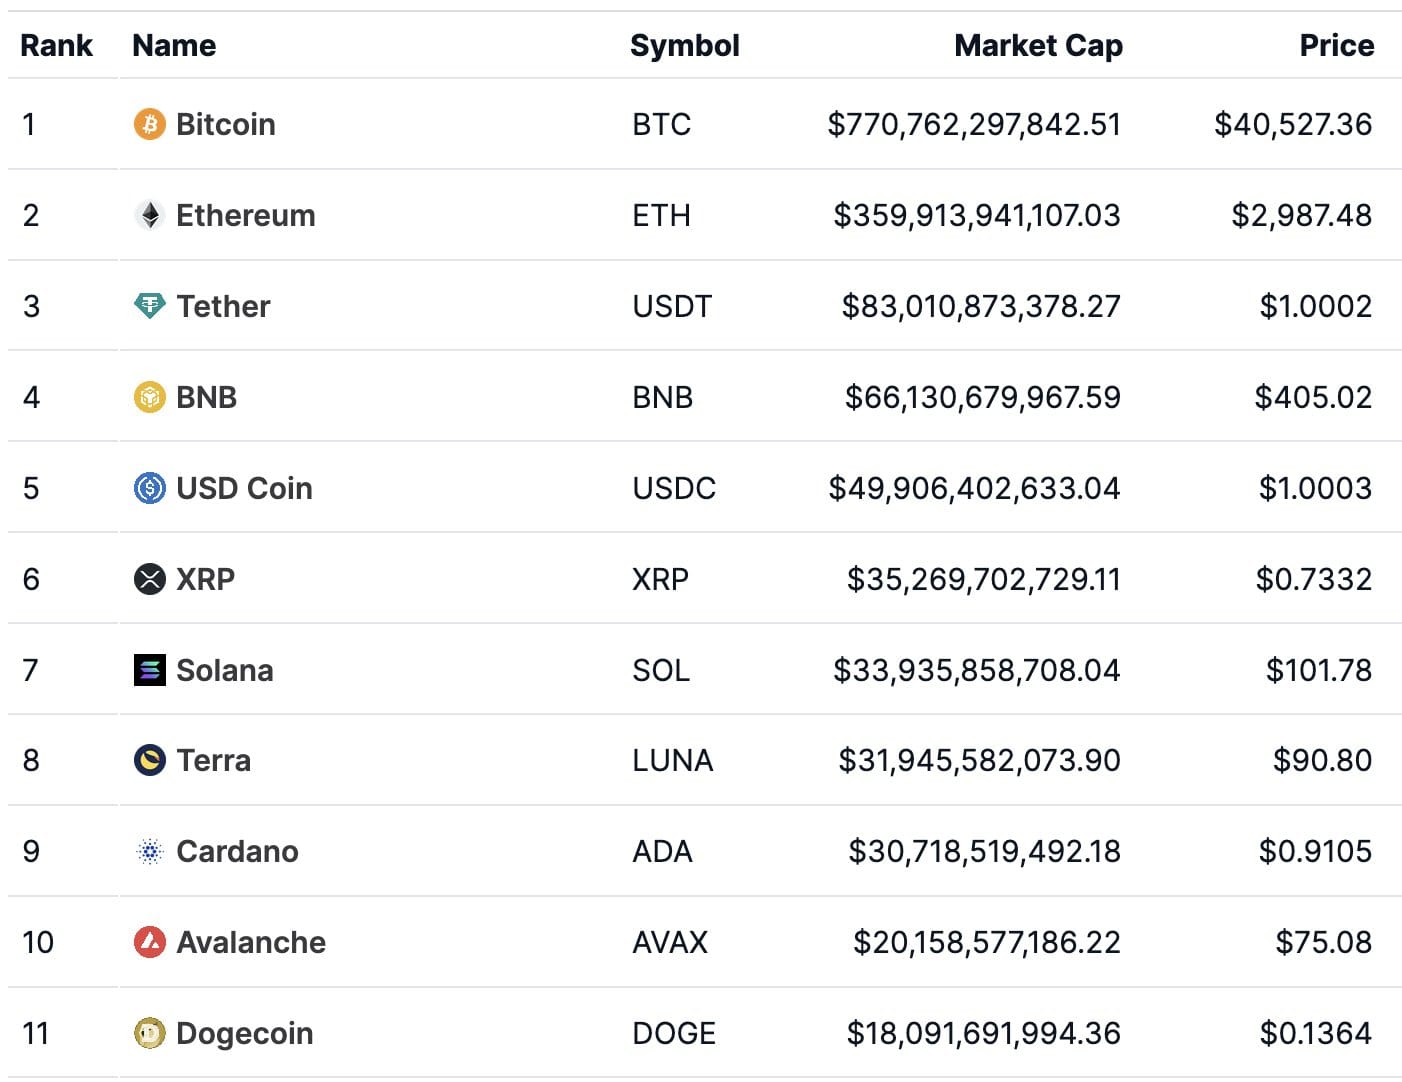Click the Terra moon logo icon

coord(149,760)
